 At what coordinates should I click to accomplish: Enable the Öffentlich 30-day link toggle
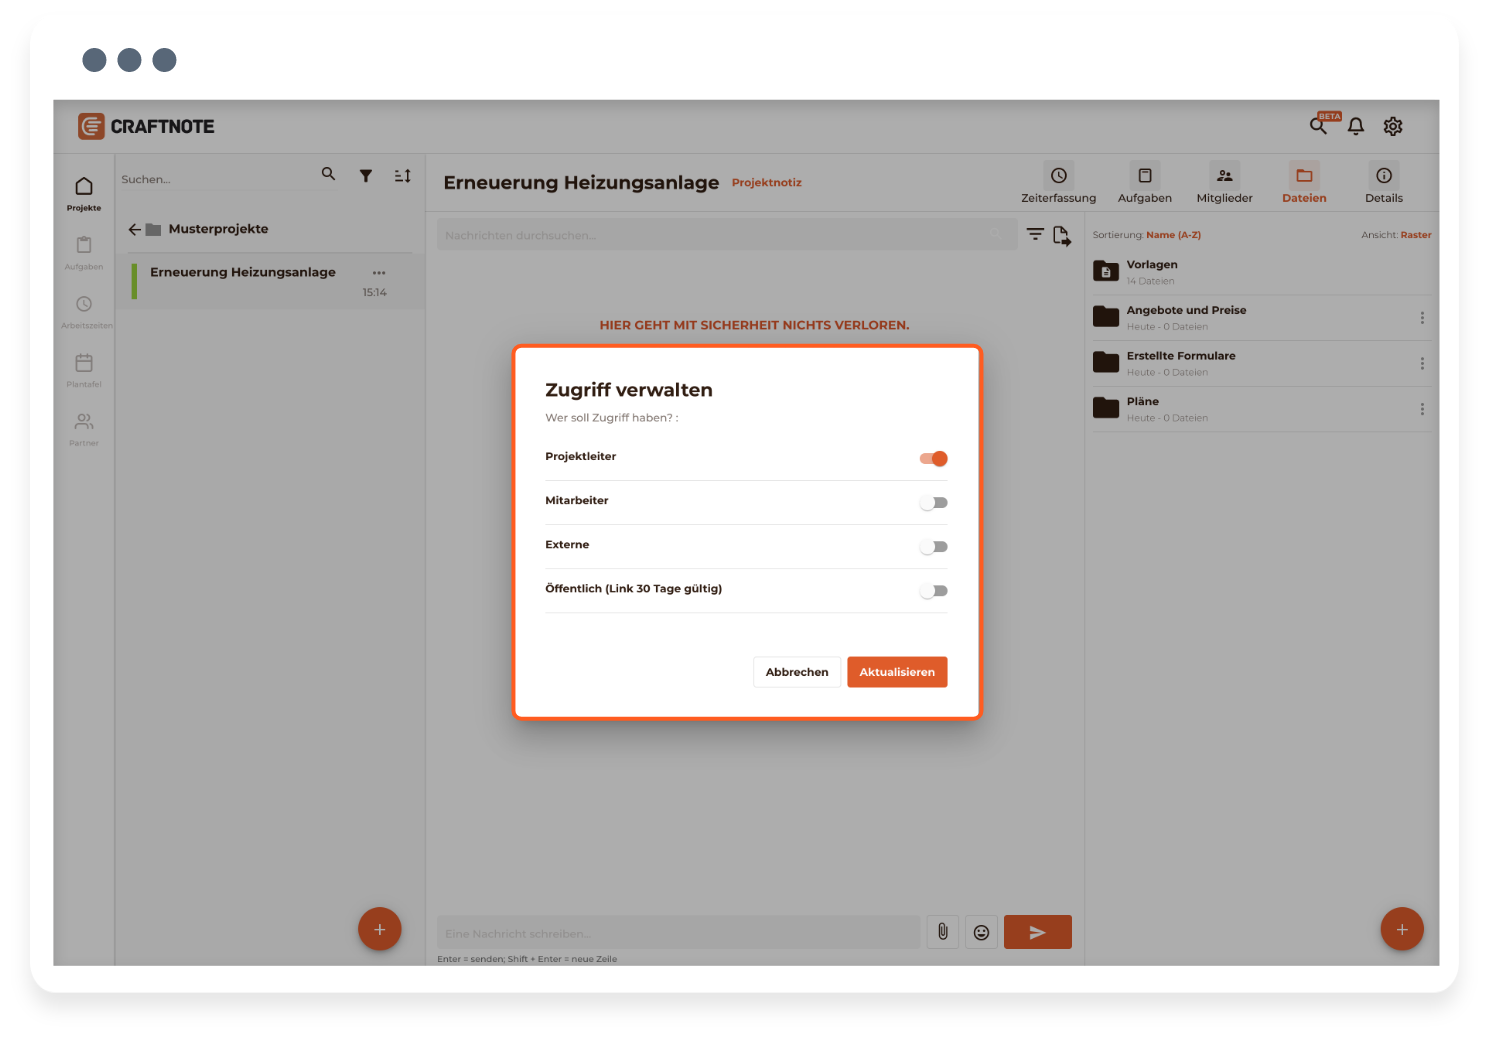(x=933, y=591)
